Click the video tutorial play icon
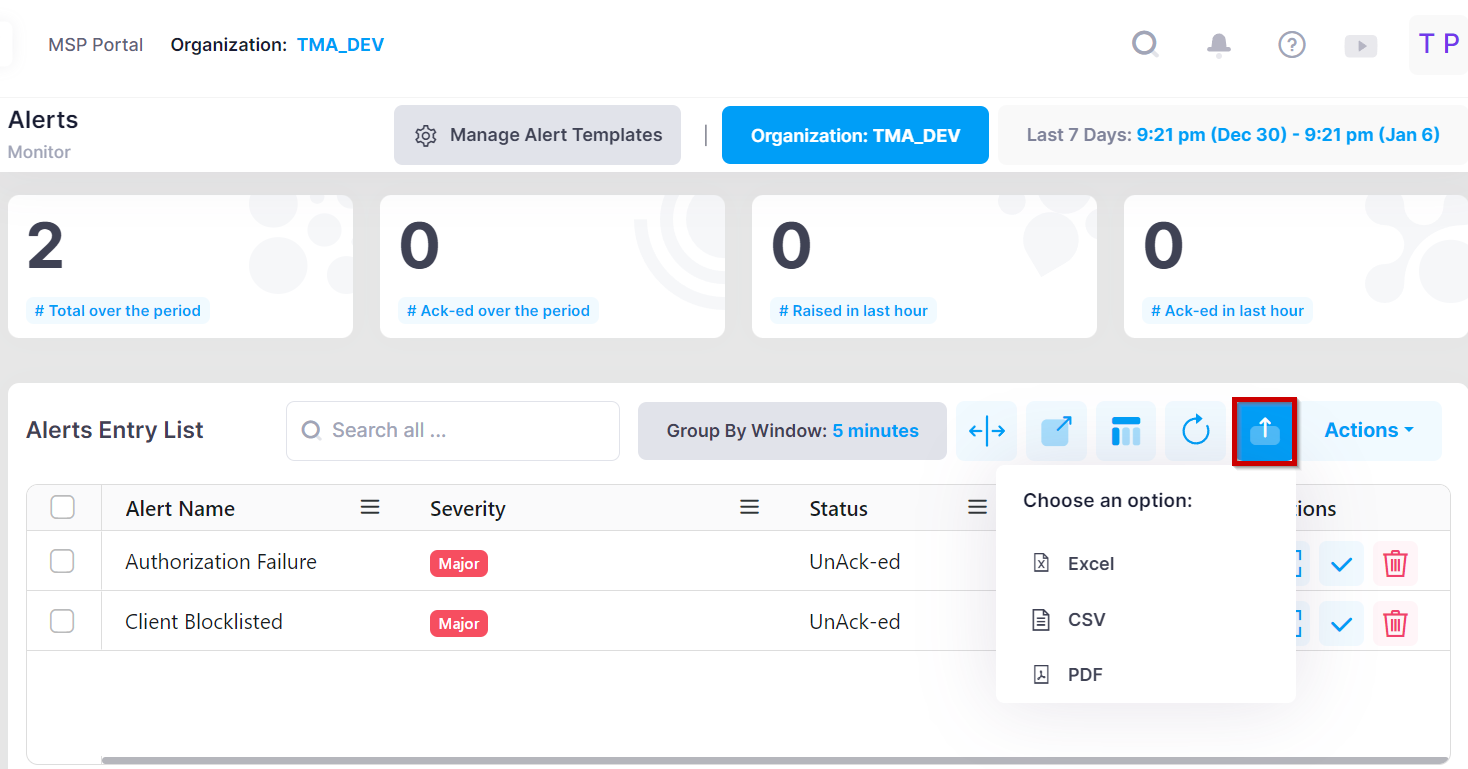 tap(1360, 46)
